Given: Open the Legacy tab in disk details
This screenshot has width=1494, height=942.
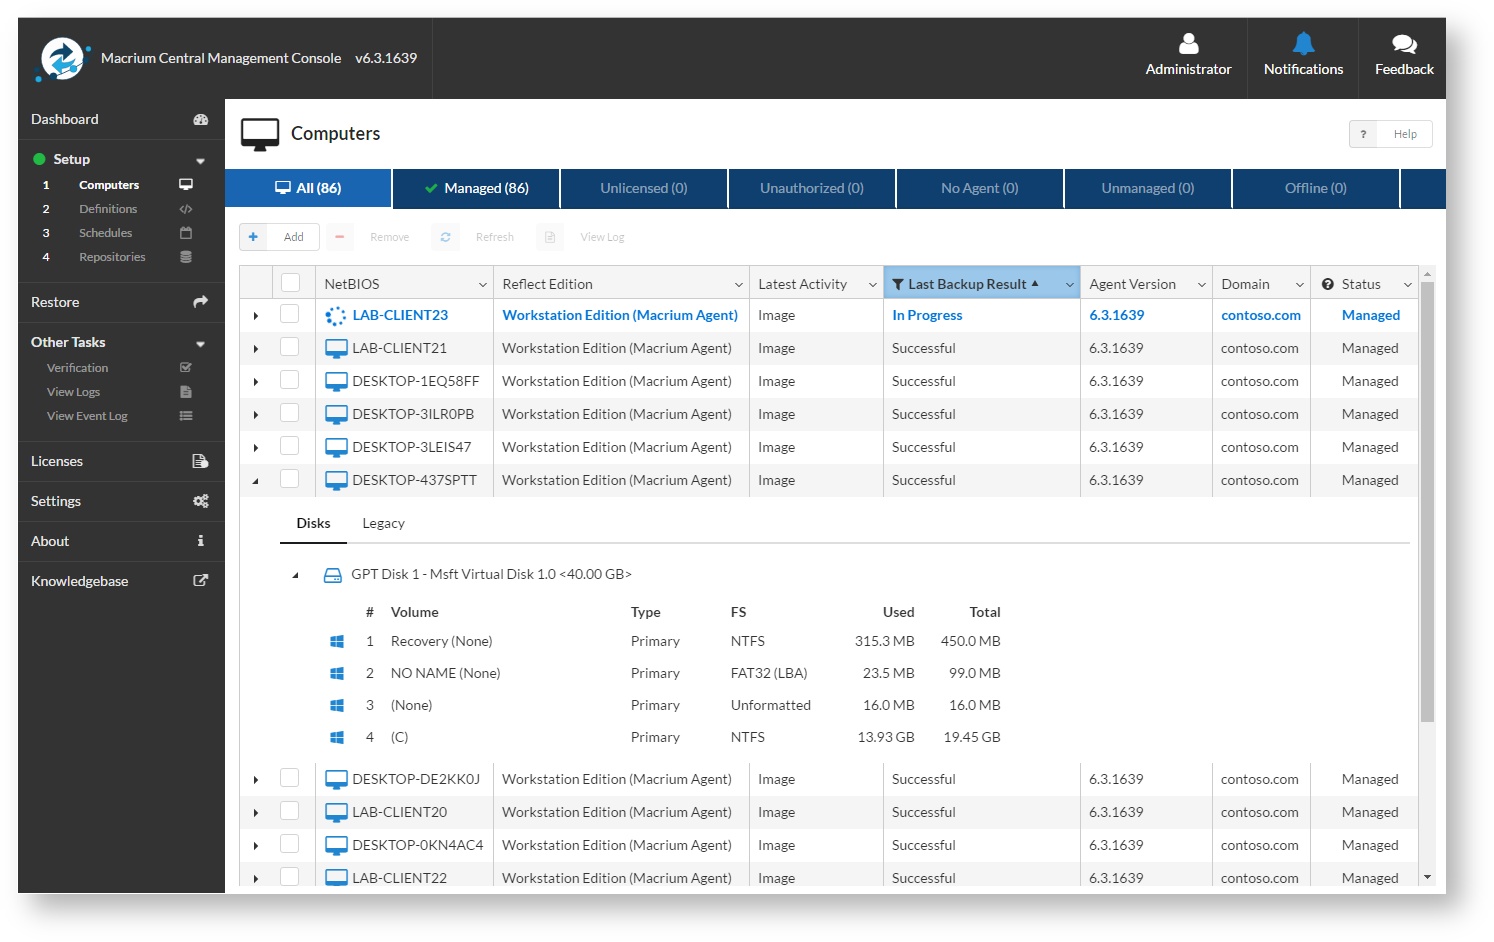Looking at the screenshot, I should coord(383,524).
